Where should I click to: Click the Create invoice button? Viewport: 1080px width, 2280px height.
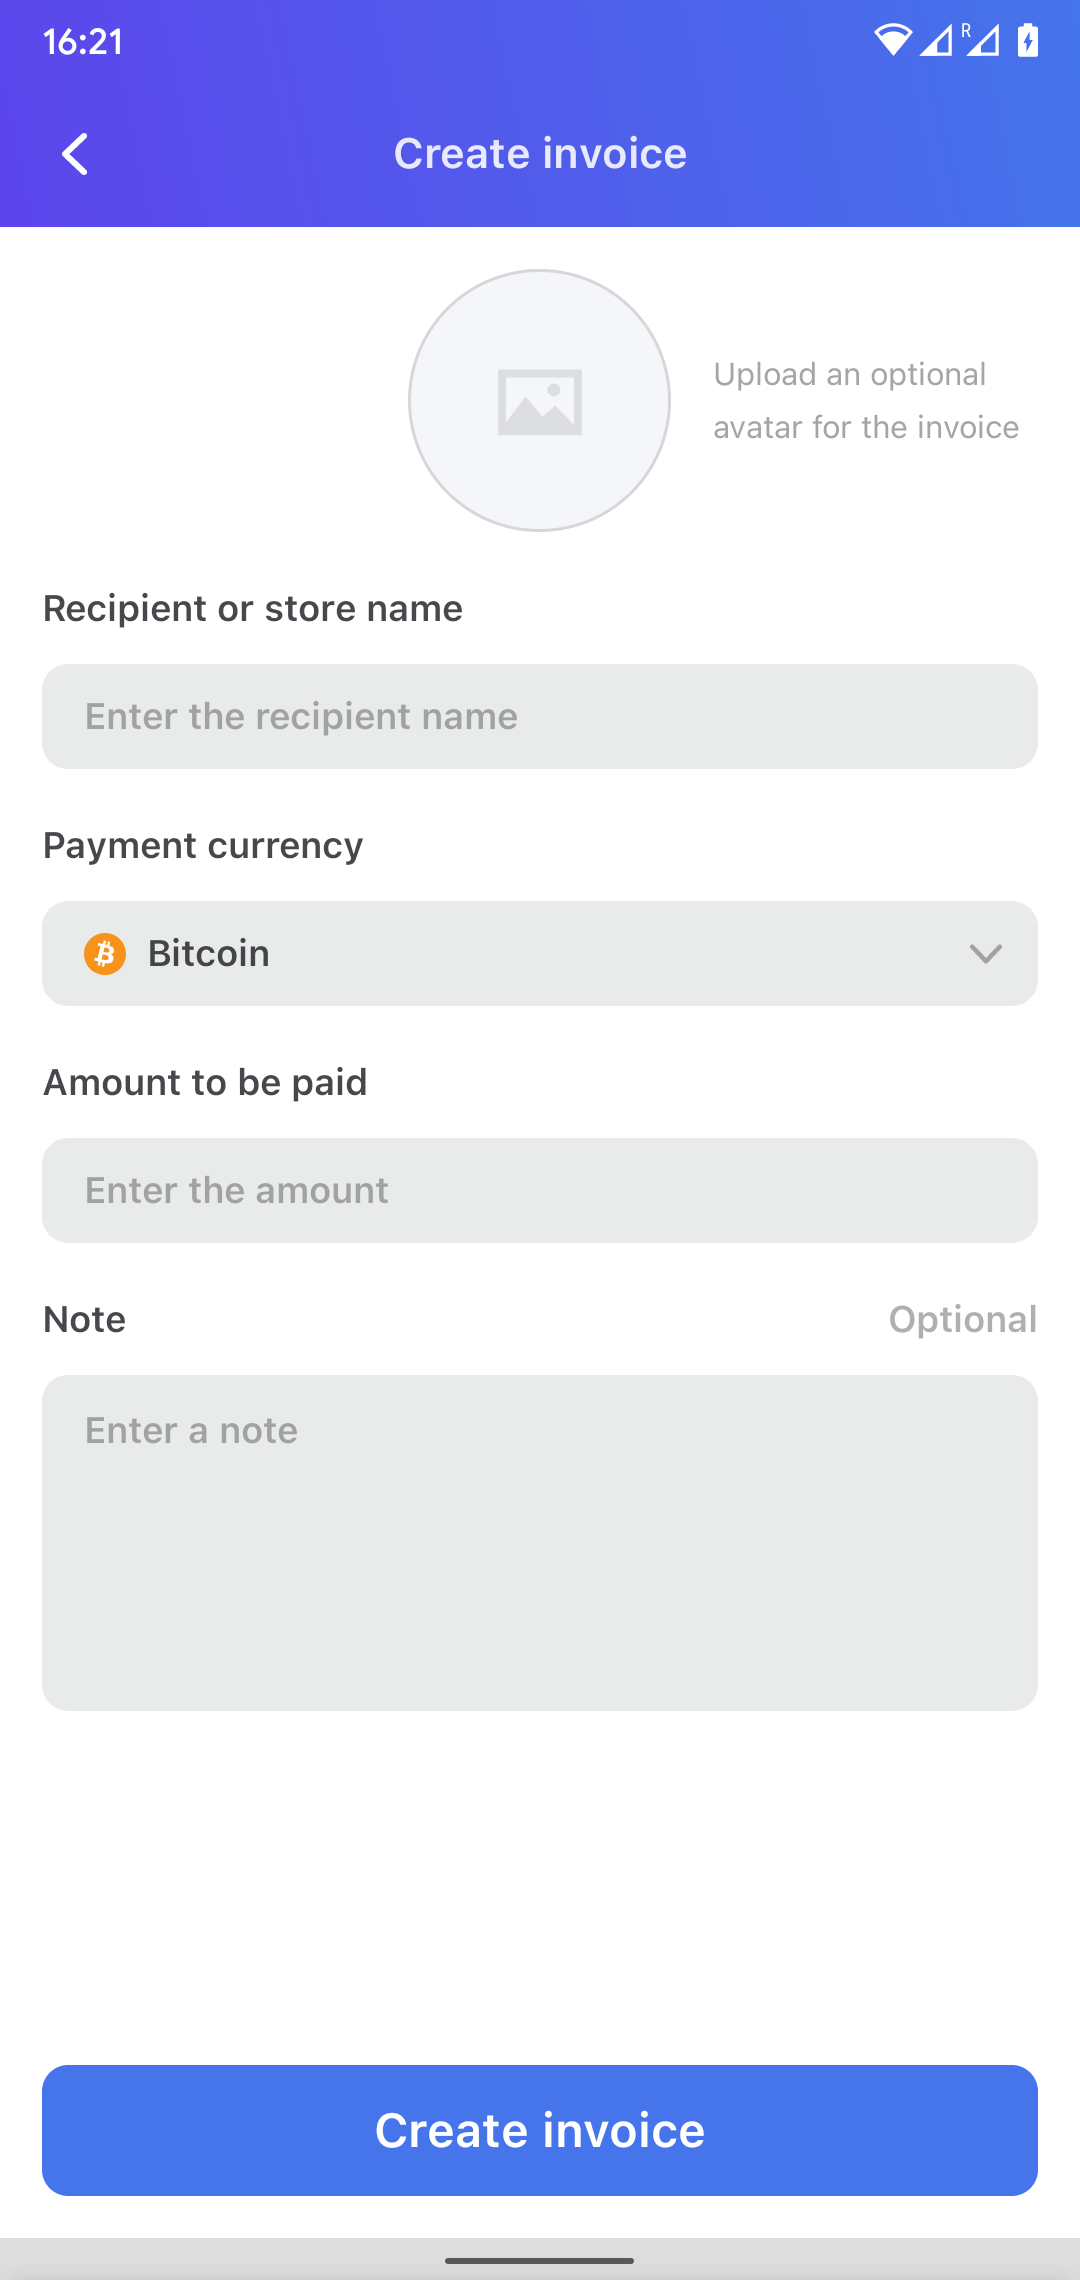540,2130
